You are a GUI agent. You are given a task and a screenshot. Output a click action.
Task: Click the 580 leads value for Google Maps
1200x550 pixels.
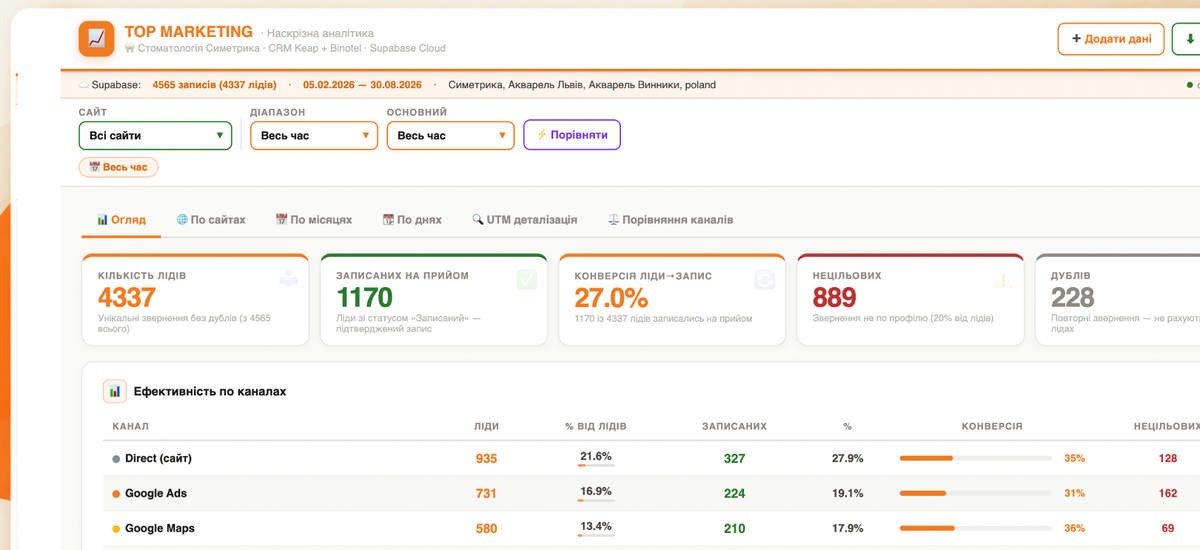(486, 529)
